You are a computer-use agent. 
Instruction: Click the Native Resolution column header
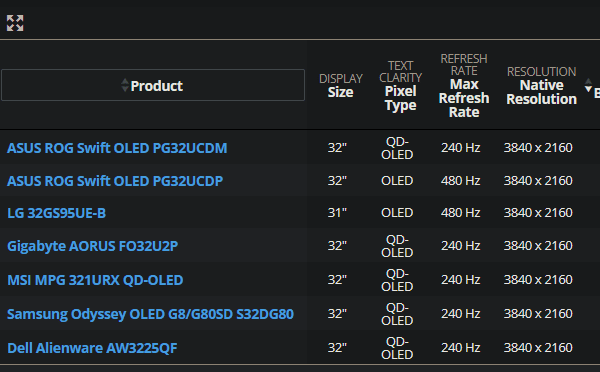541,85
